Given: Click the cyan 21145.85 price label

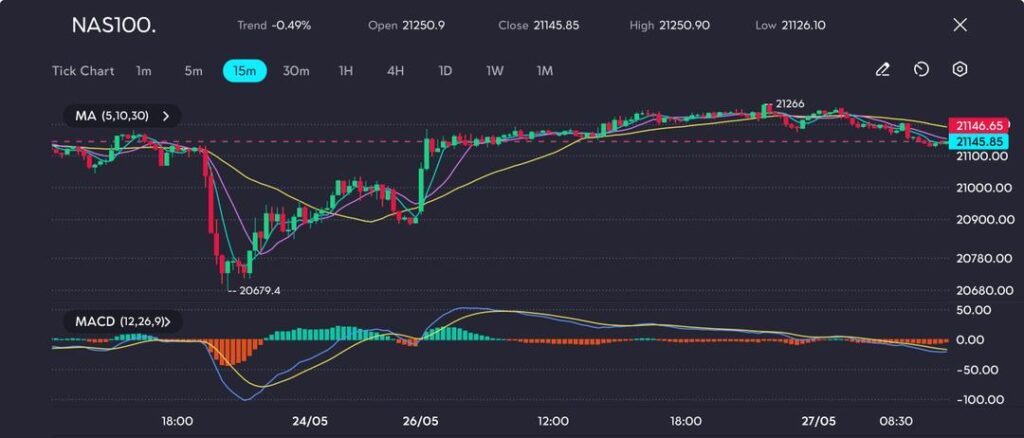Looking at the screenshot, I should 978,142.
